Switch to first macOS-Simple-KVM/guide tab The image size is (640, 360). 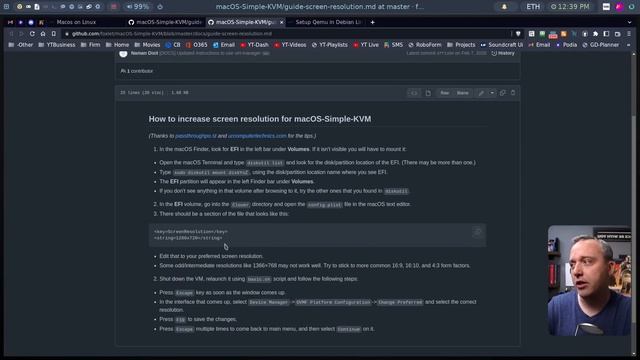point(164,22)
